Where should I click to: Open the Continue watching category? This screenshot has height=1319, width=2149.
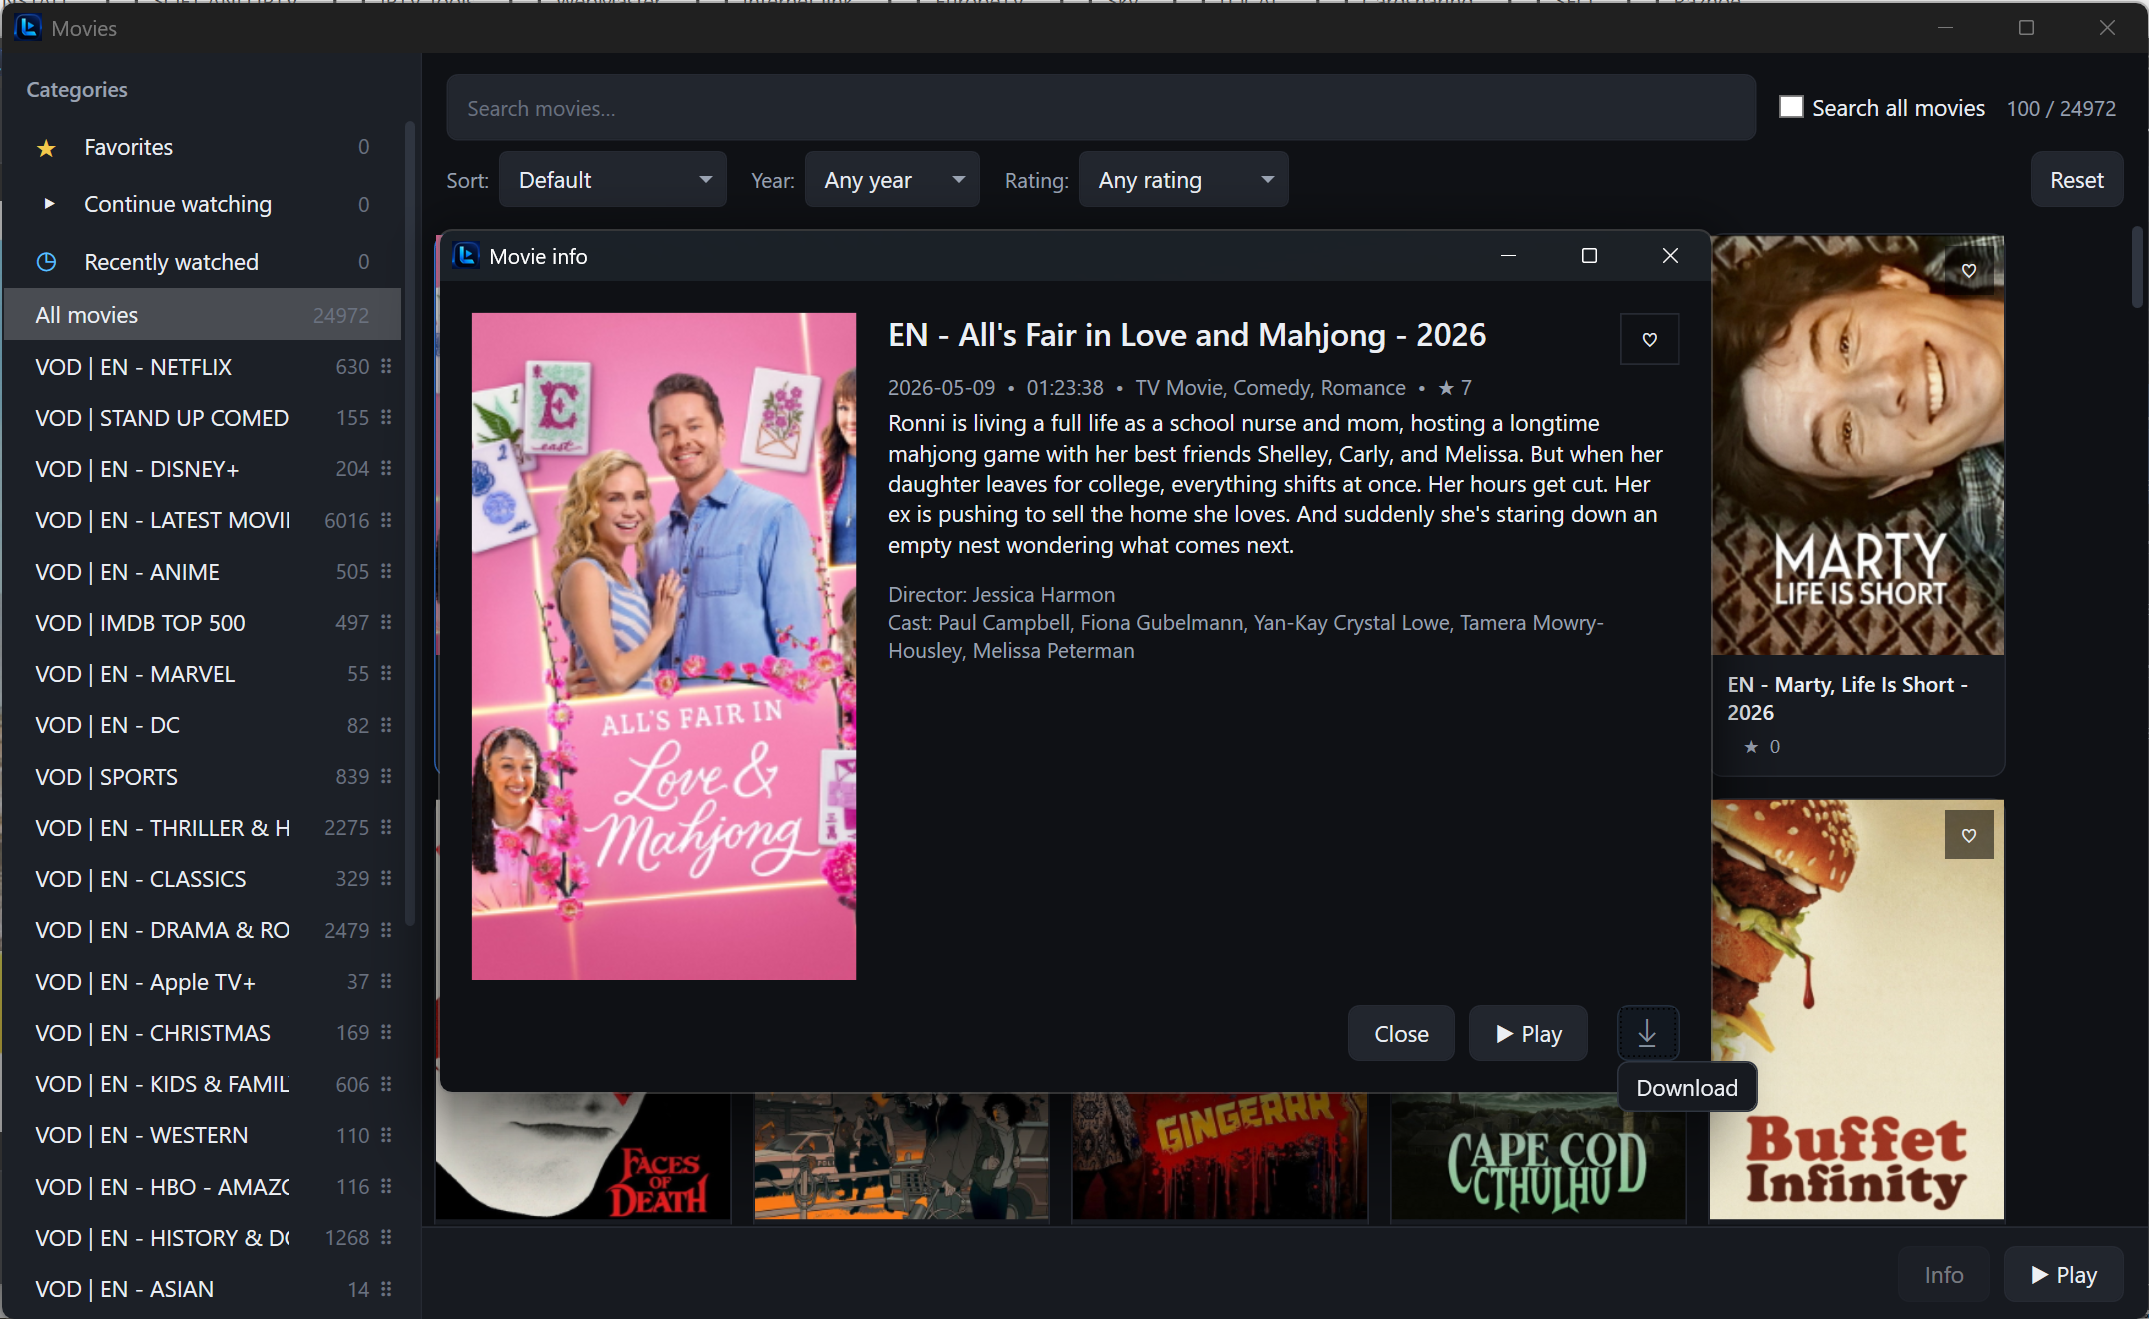tap(203, 204)
